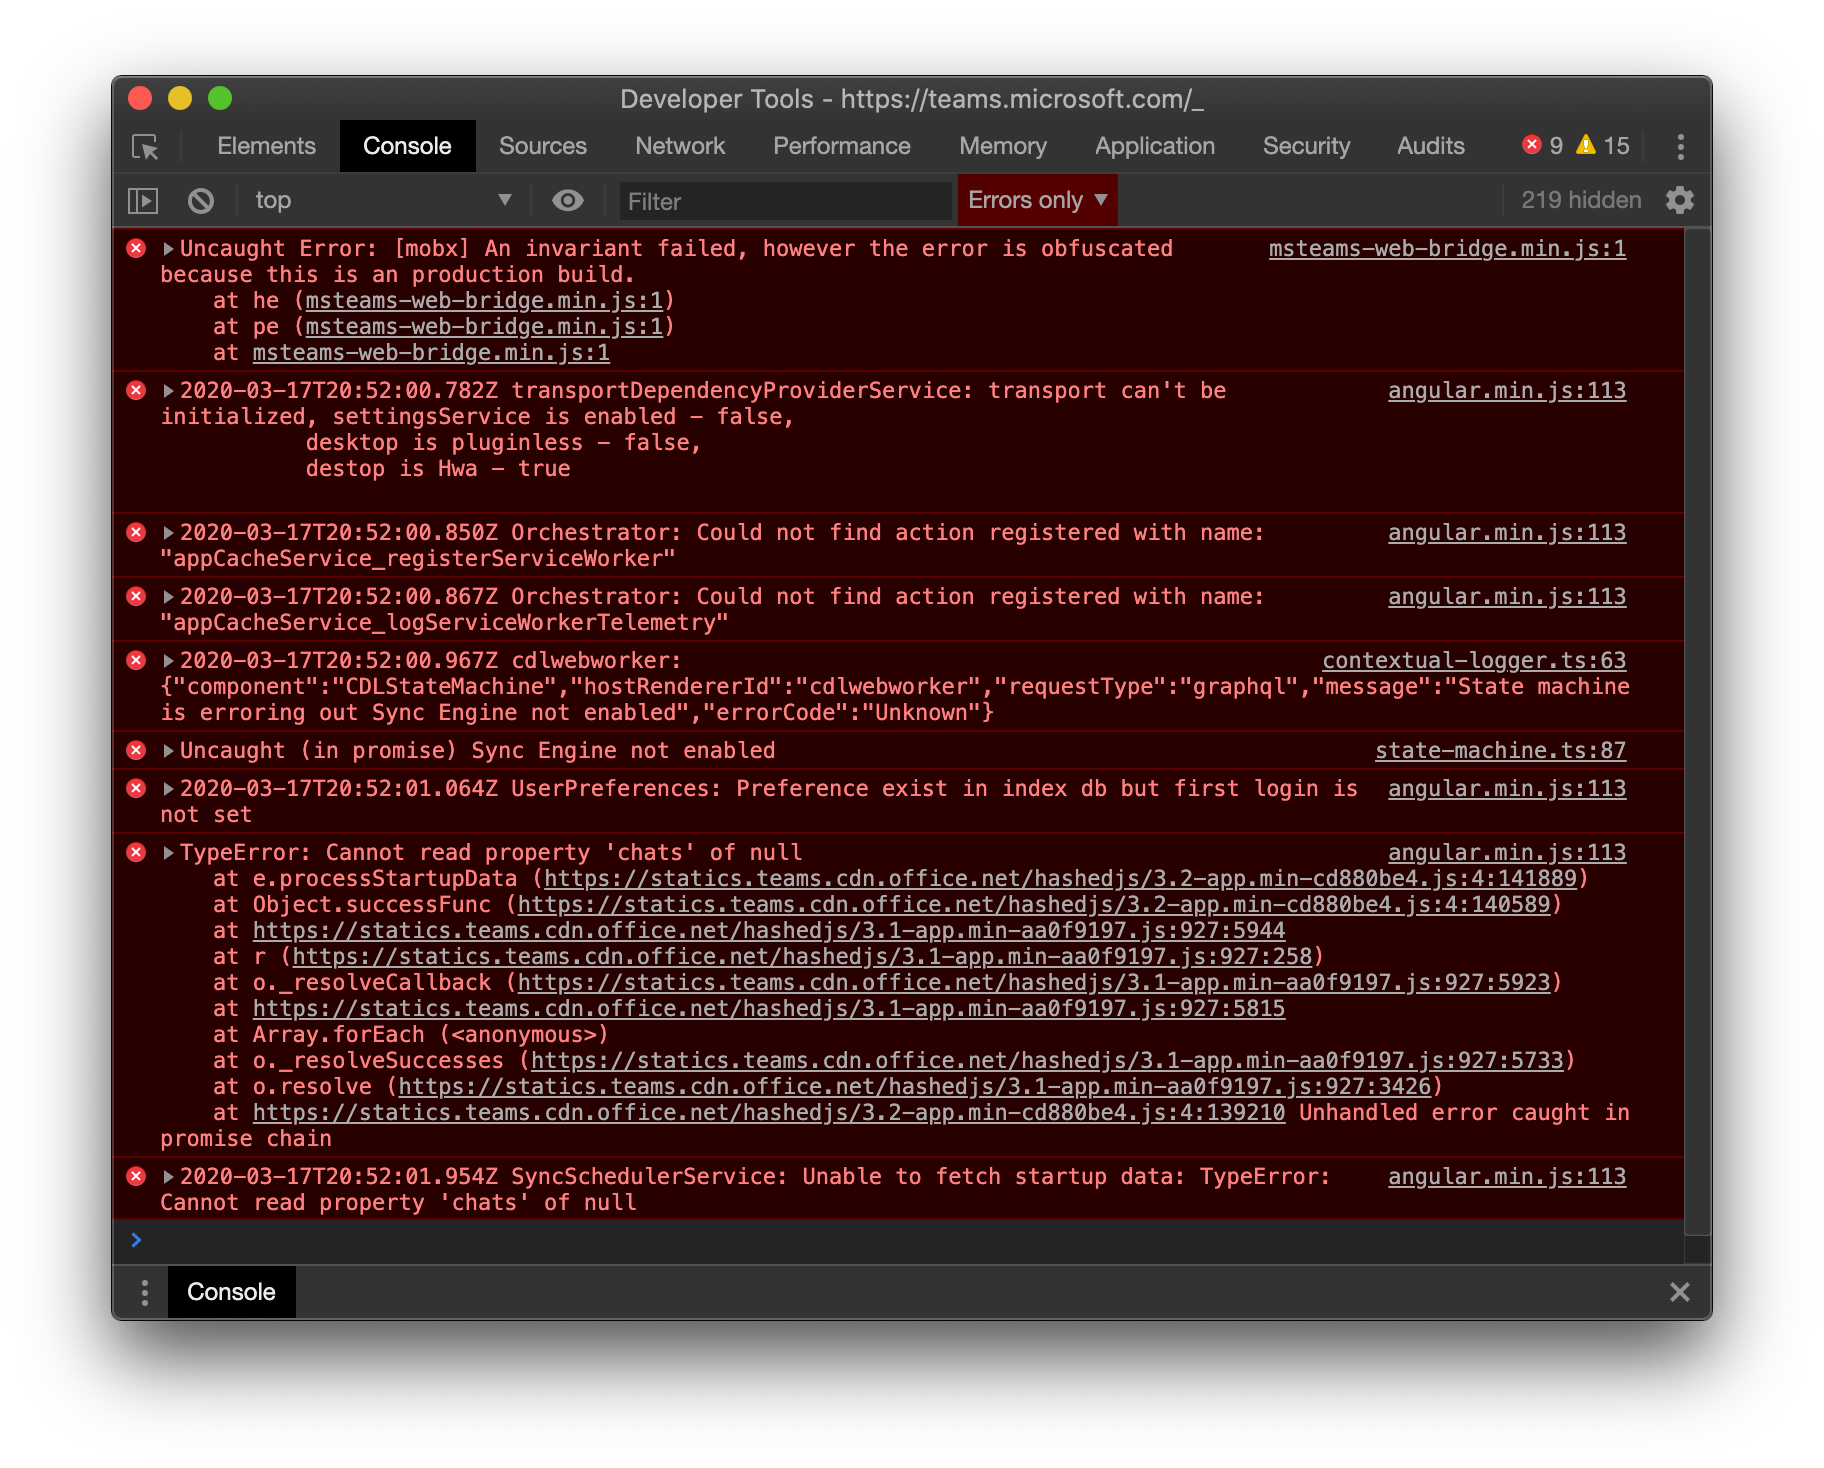
Task: Switch to the Security tab
Action: coord(1306,146)
